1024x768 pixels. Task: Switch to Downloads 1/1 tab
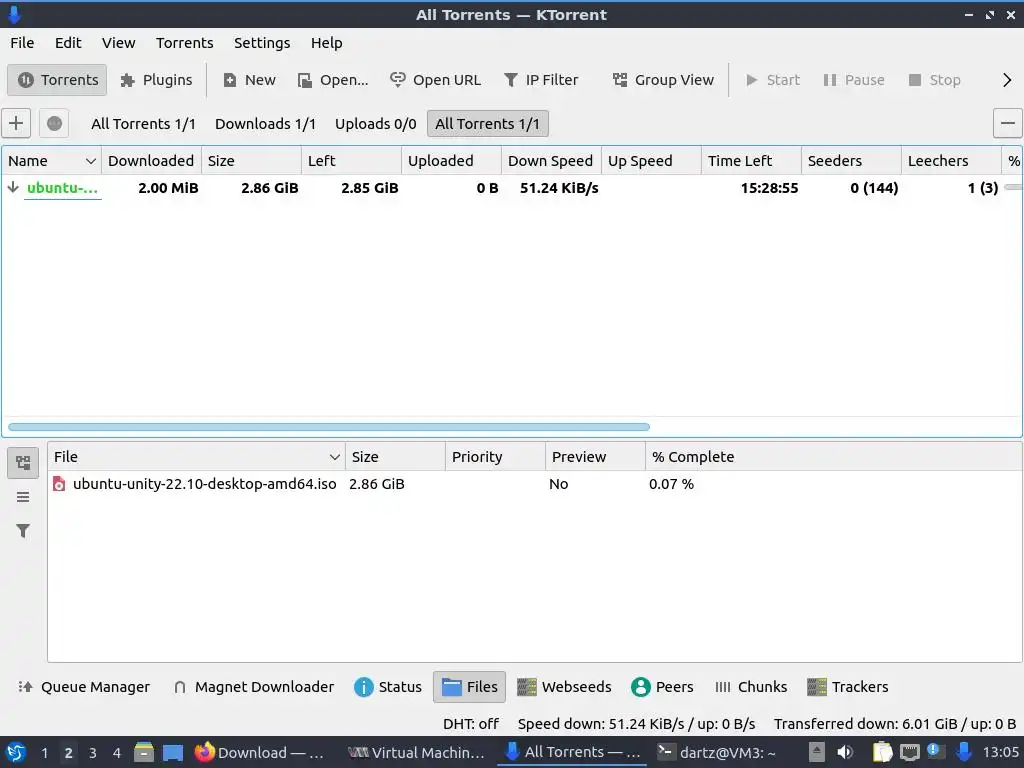265,124
